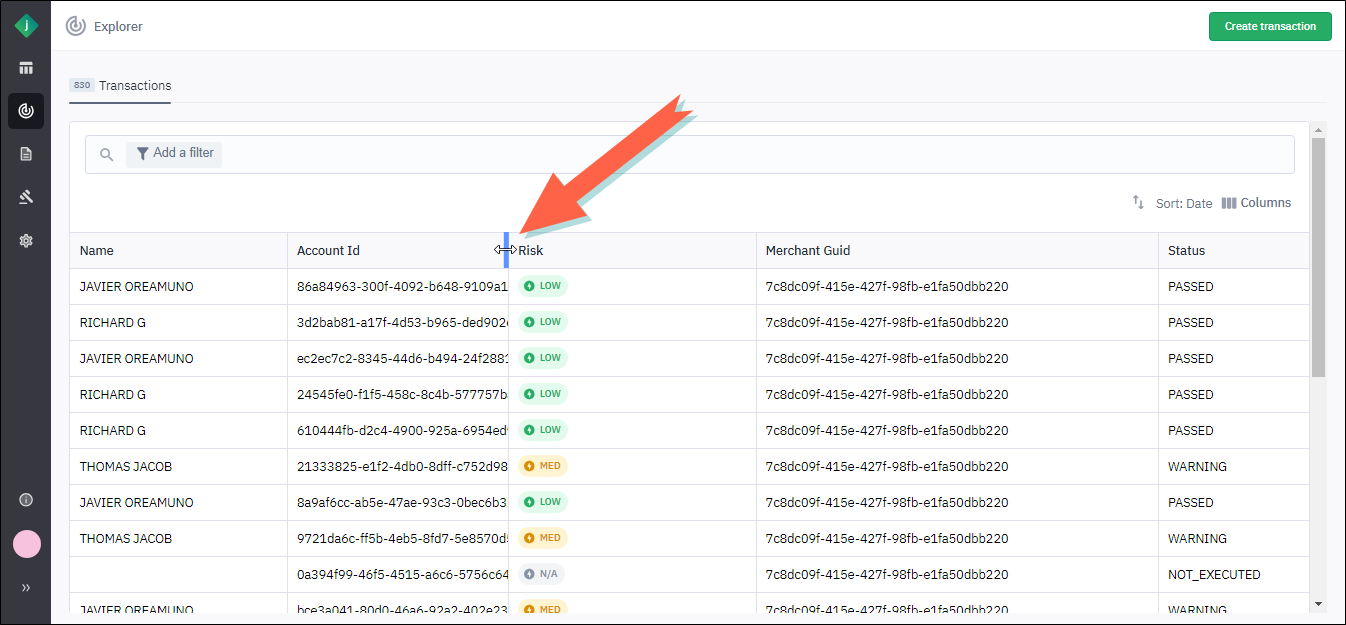Screen dimensions: 1346x625
Task: Open the table dashboard sidebar icon
Action: [x=26, y=68]
